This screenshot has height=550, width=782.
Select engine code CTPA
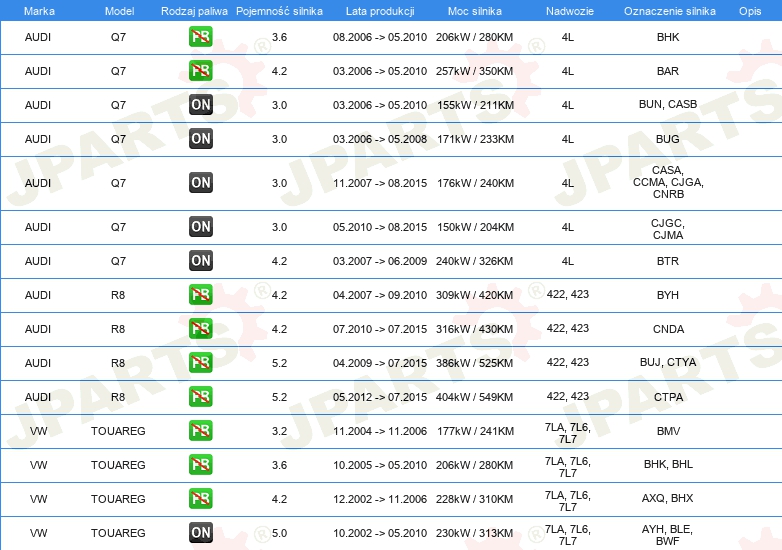[x=668, y=397]
